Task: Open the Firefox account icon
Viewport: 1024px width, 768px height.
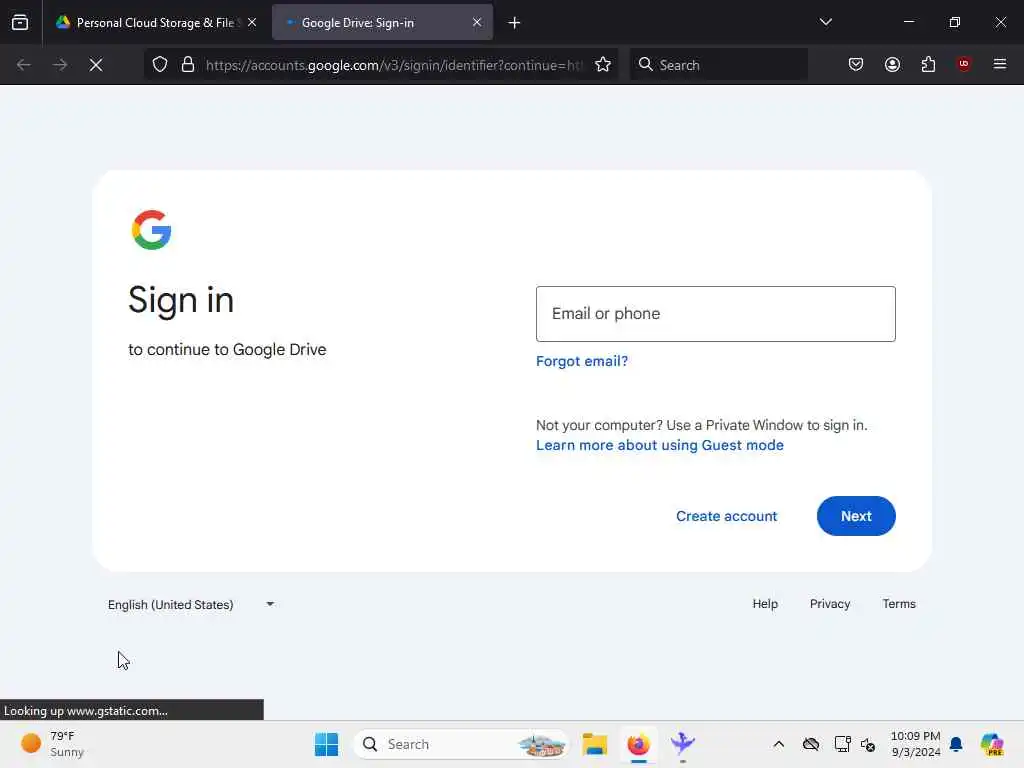Action: 892,64
